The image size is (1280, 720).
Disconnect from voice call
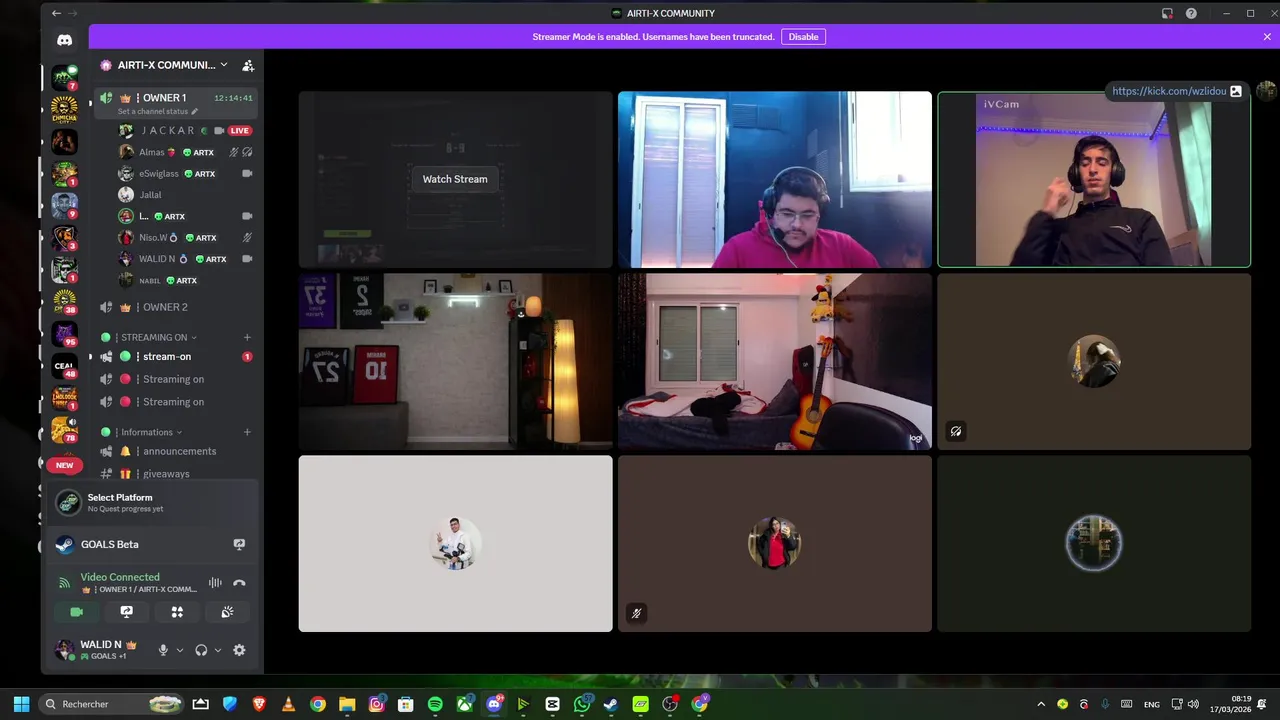tap(239, 583)
